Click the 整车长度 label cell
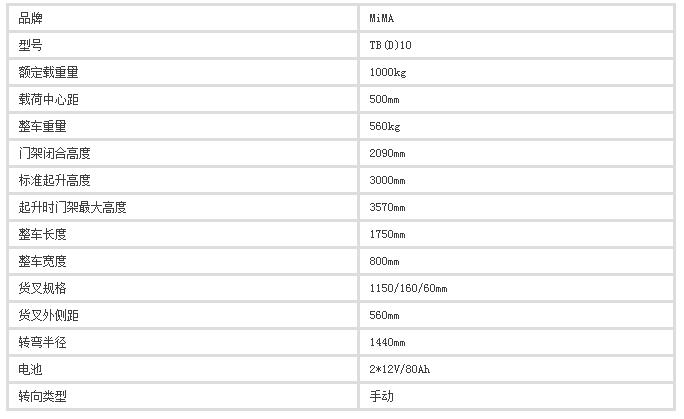684x419 pixels. tap(183, 235)
